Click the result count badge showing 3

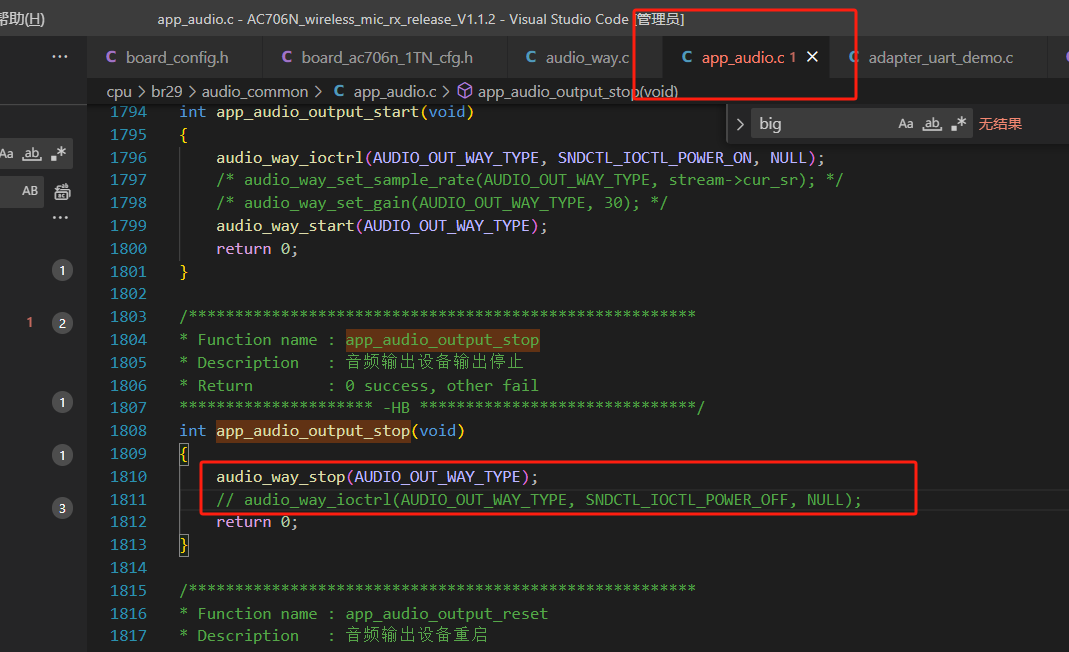coord(62,508)
